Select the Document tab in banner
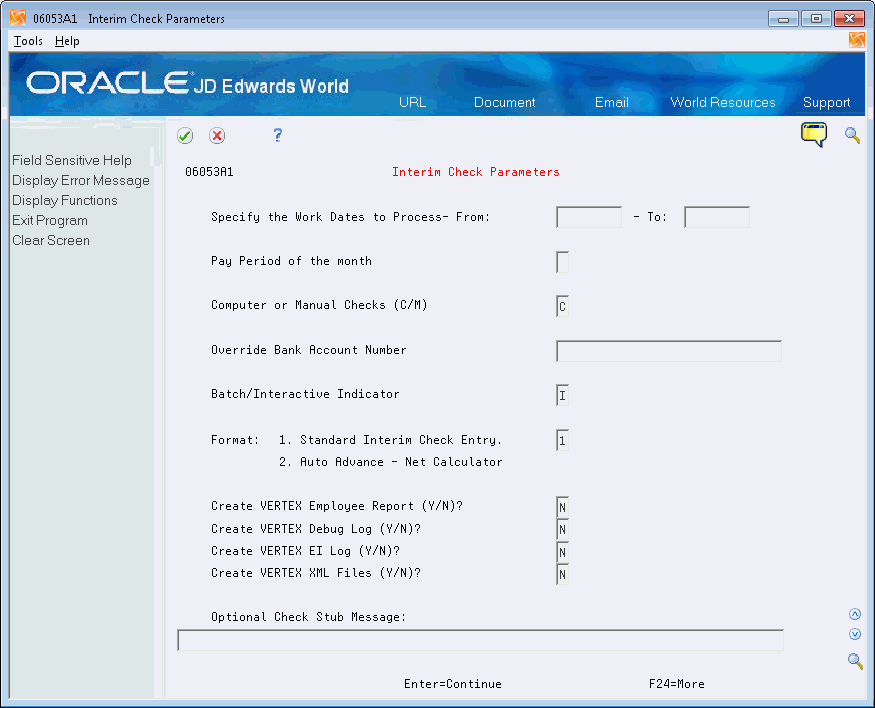The image size is (875, 708). [504, 102]
